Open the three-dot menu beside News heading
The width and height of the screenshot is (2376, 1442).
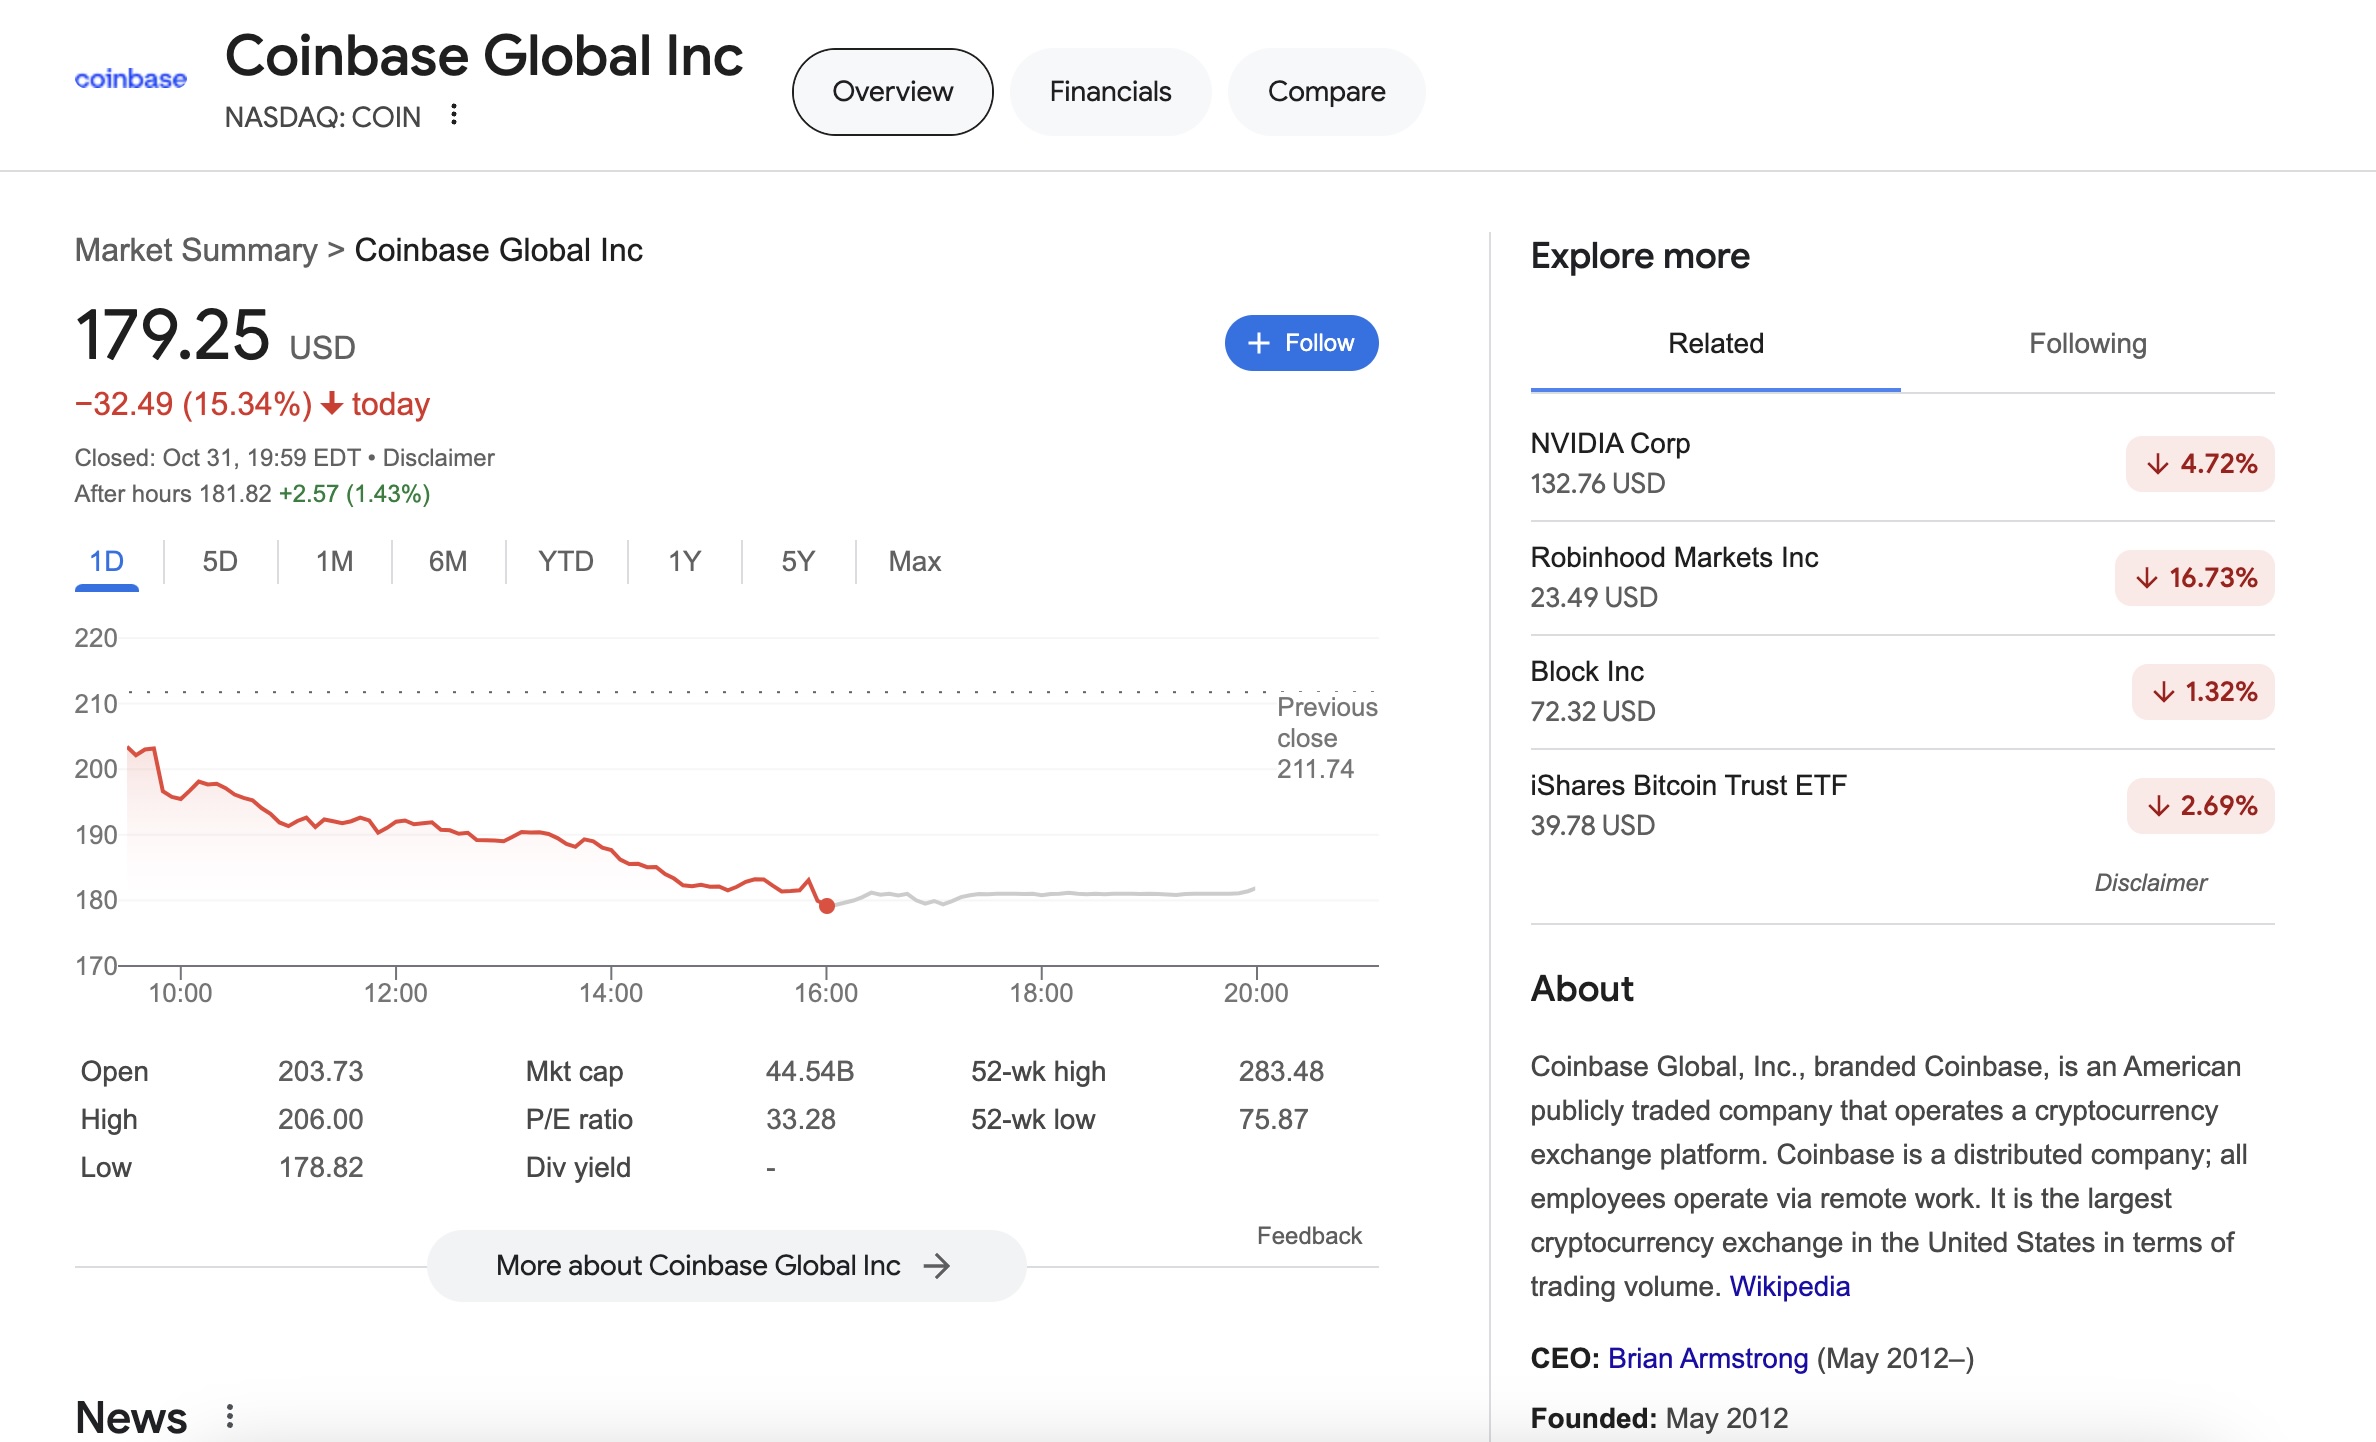pyautogui.click(x=230, y=1416)
